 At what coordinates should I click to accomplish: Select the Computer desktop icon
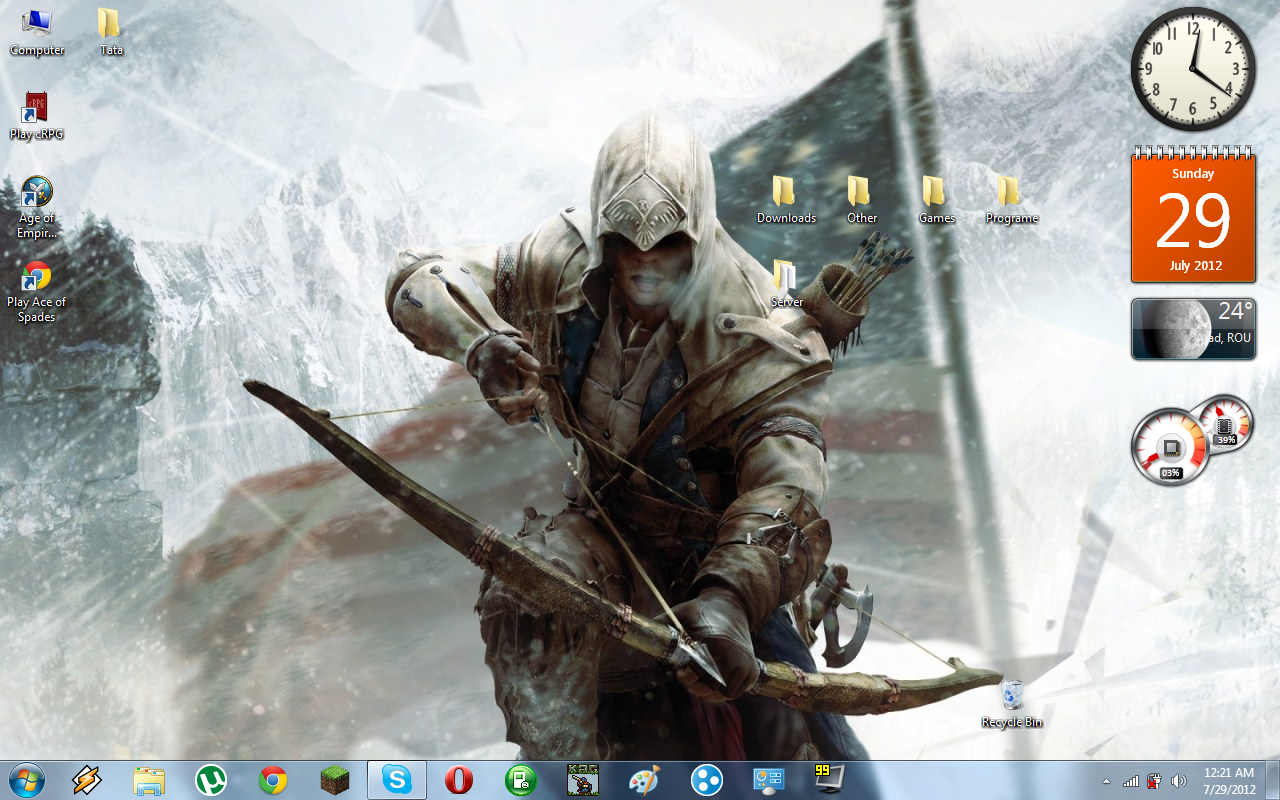pyautogui.click(x=36, y=32)
